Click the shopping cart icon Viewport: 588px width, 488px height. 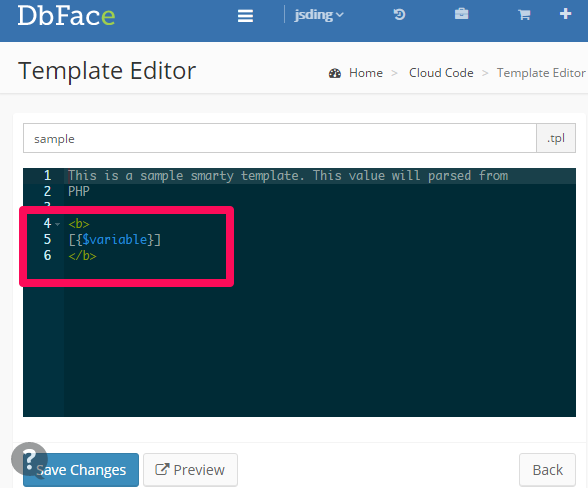(524, 15)
